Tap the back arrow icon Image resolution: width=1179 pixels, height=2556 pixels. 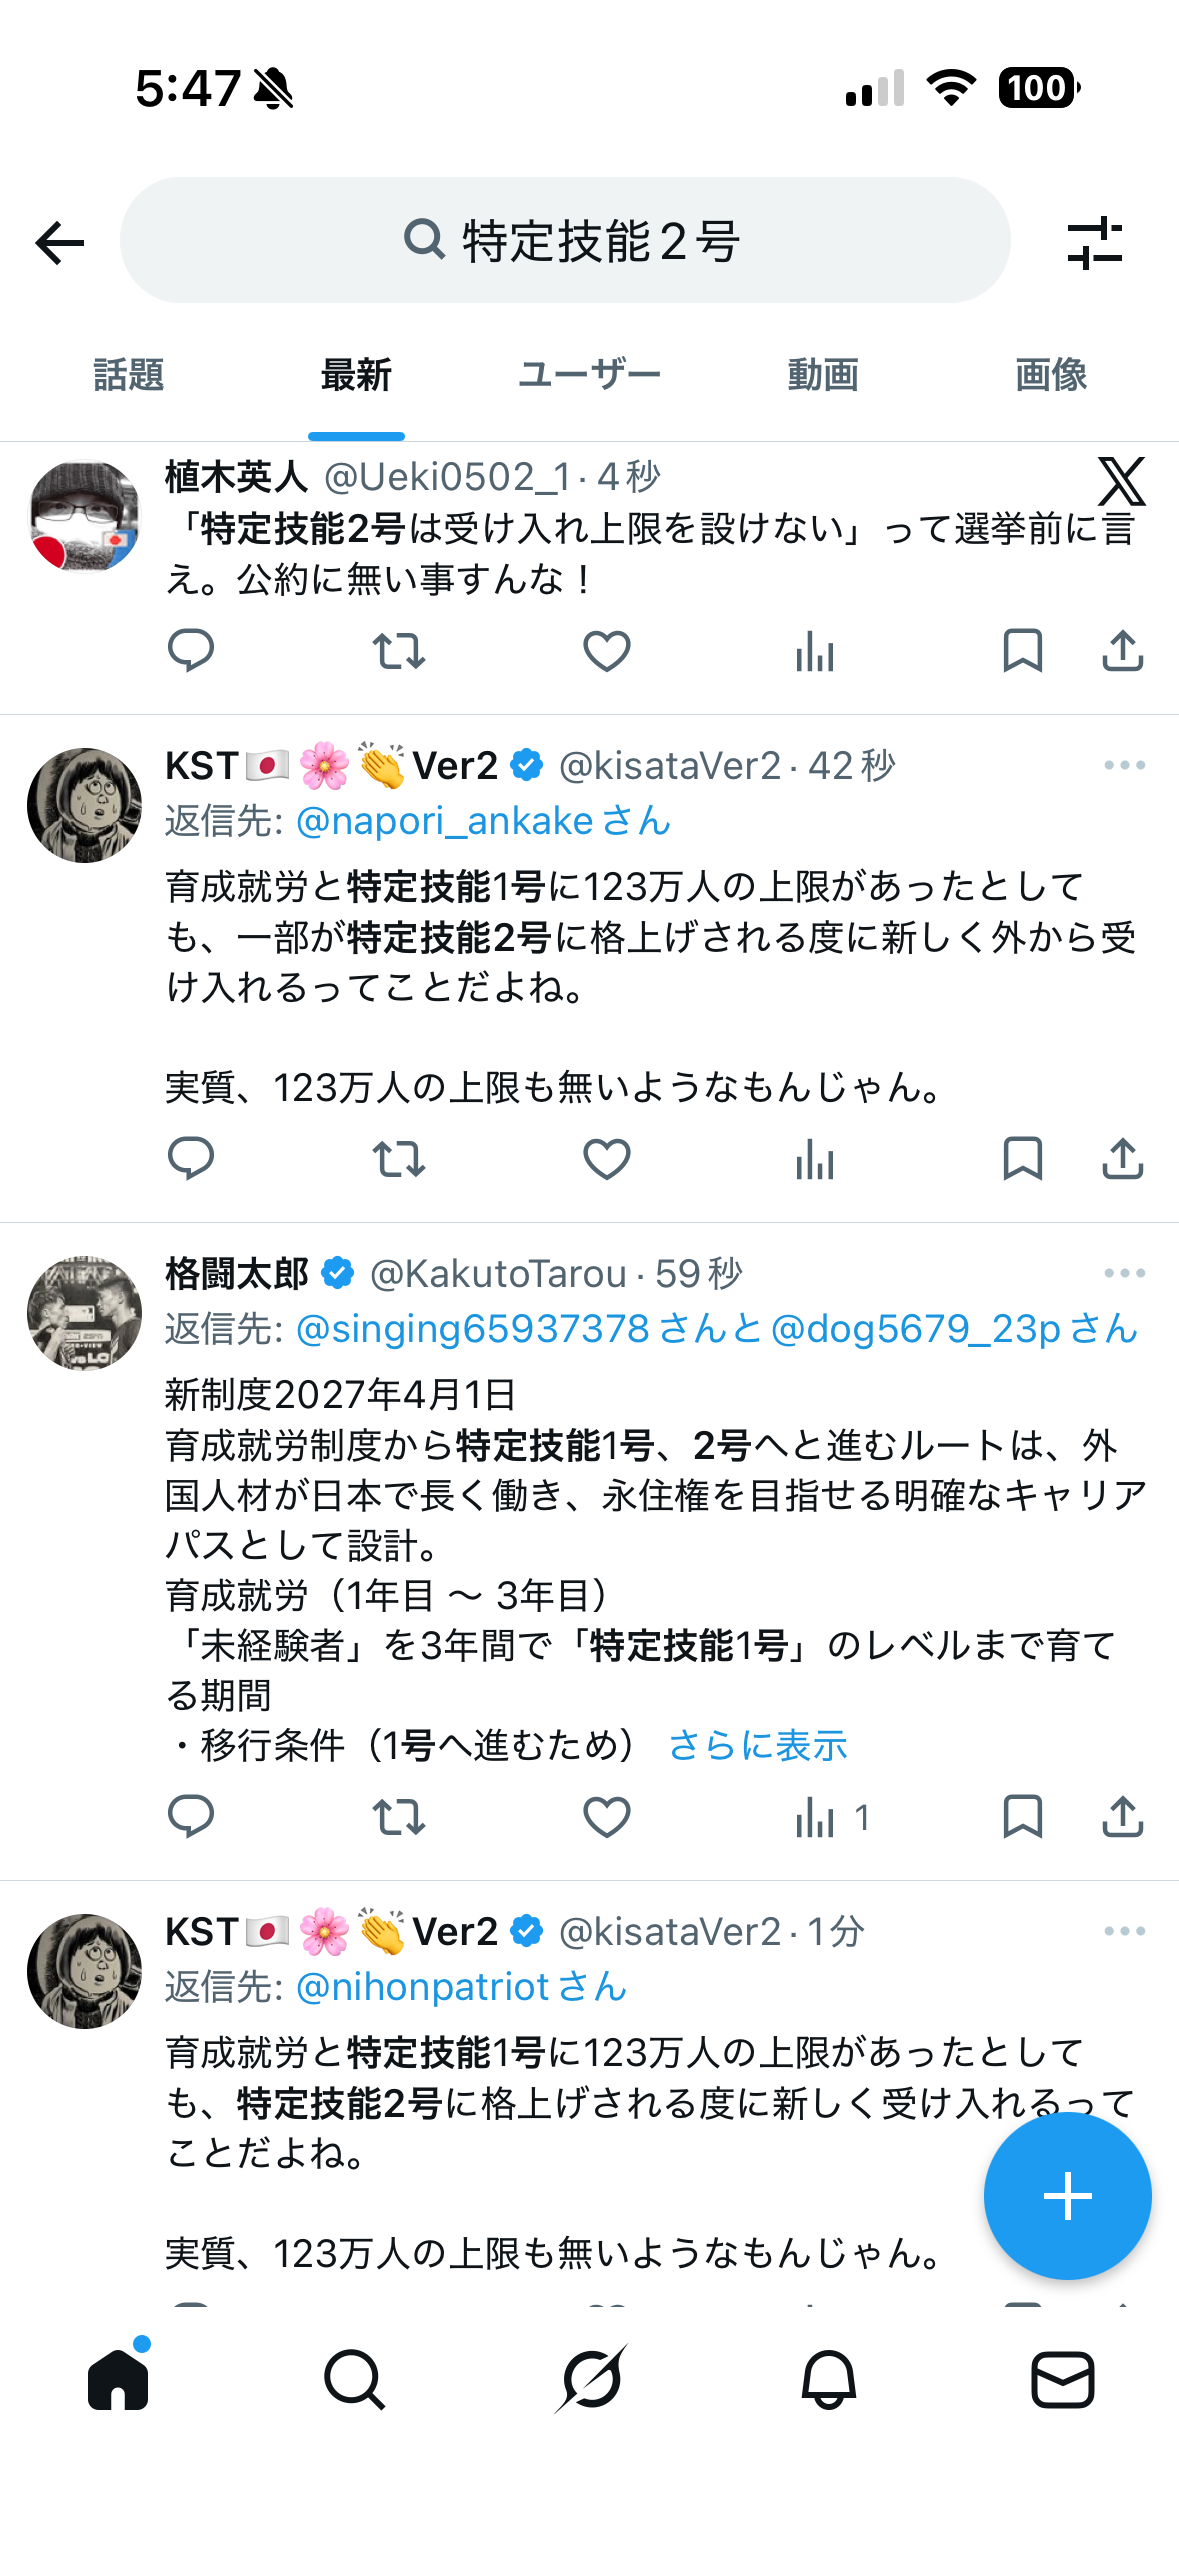click(60, 243)
